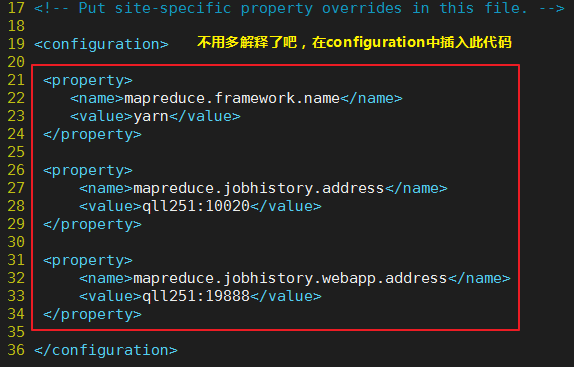
Task: Click the </name> closing tag on line 27
Action: pos(416,188)
